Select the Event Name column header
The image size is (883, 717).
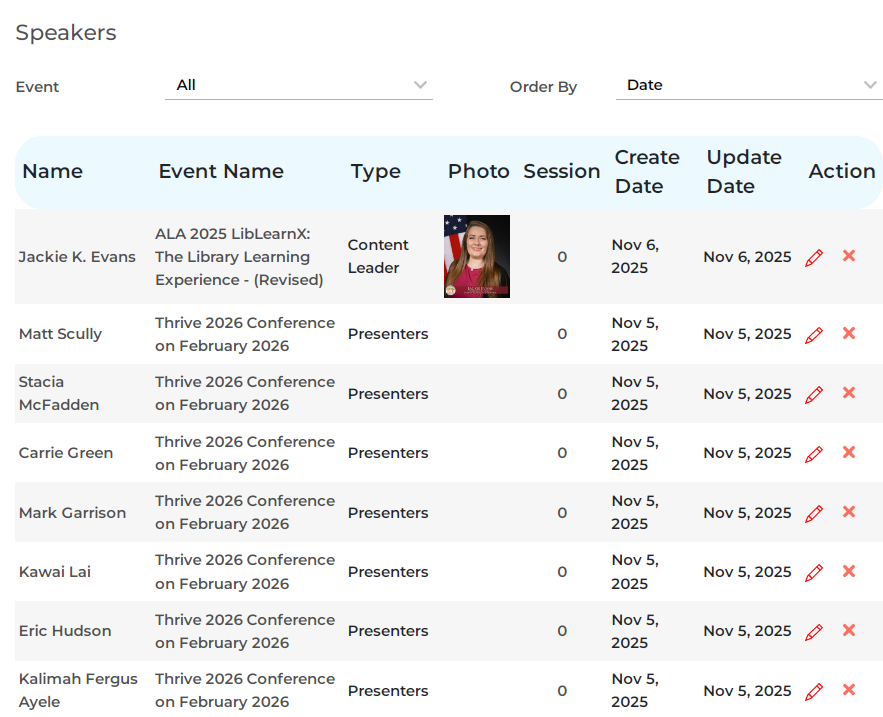(221, 172)
